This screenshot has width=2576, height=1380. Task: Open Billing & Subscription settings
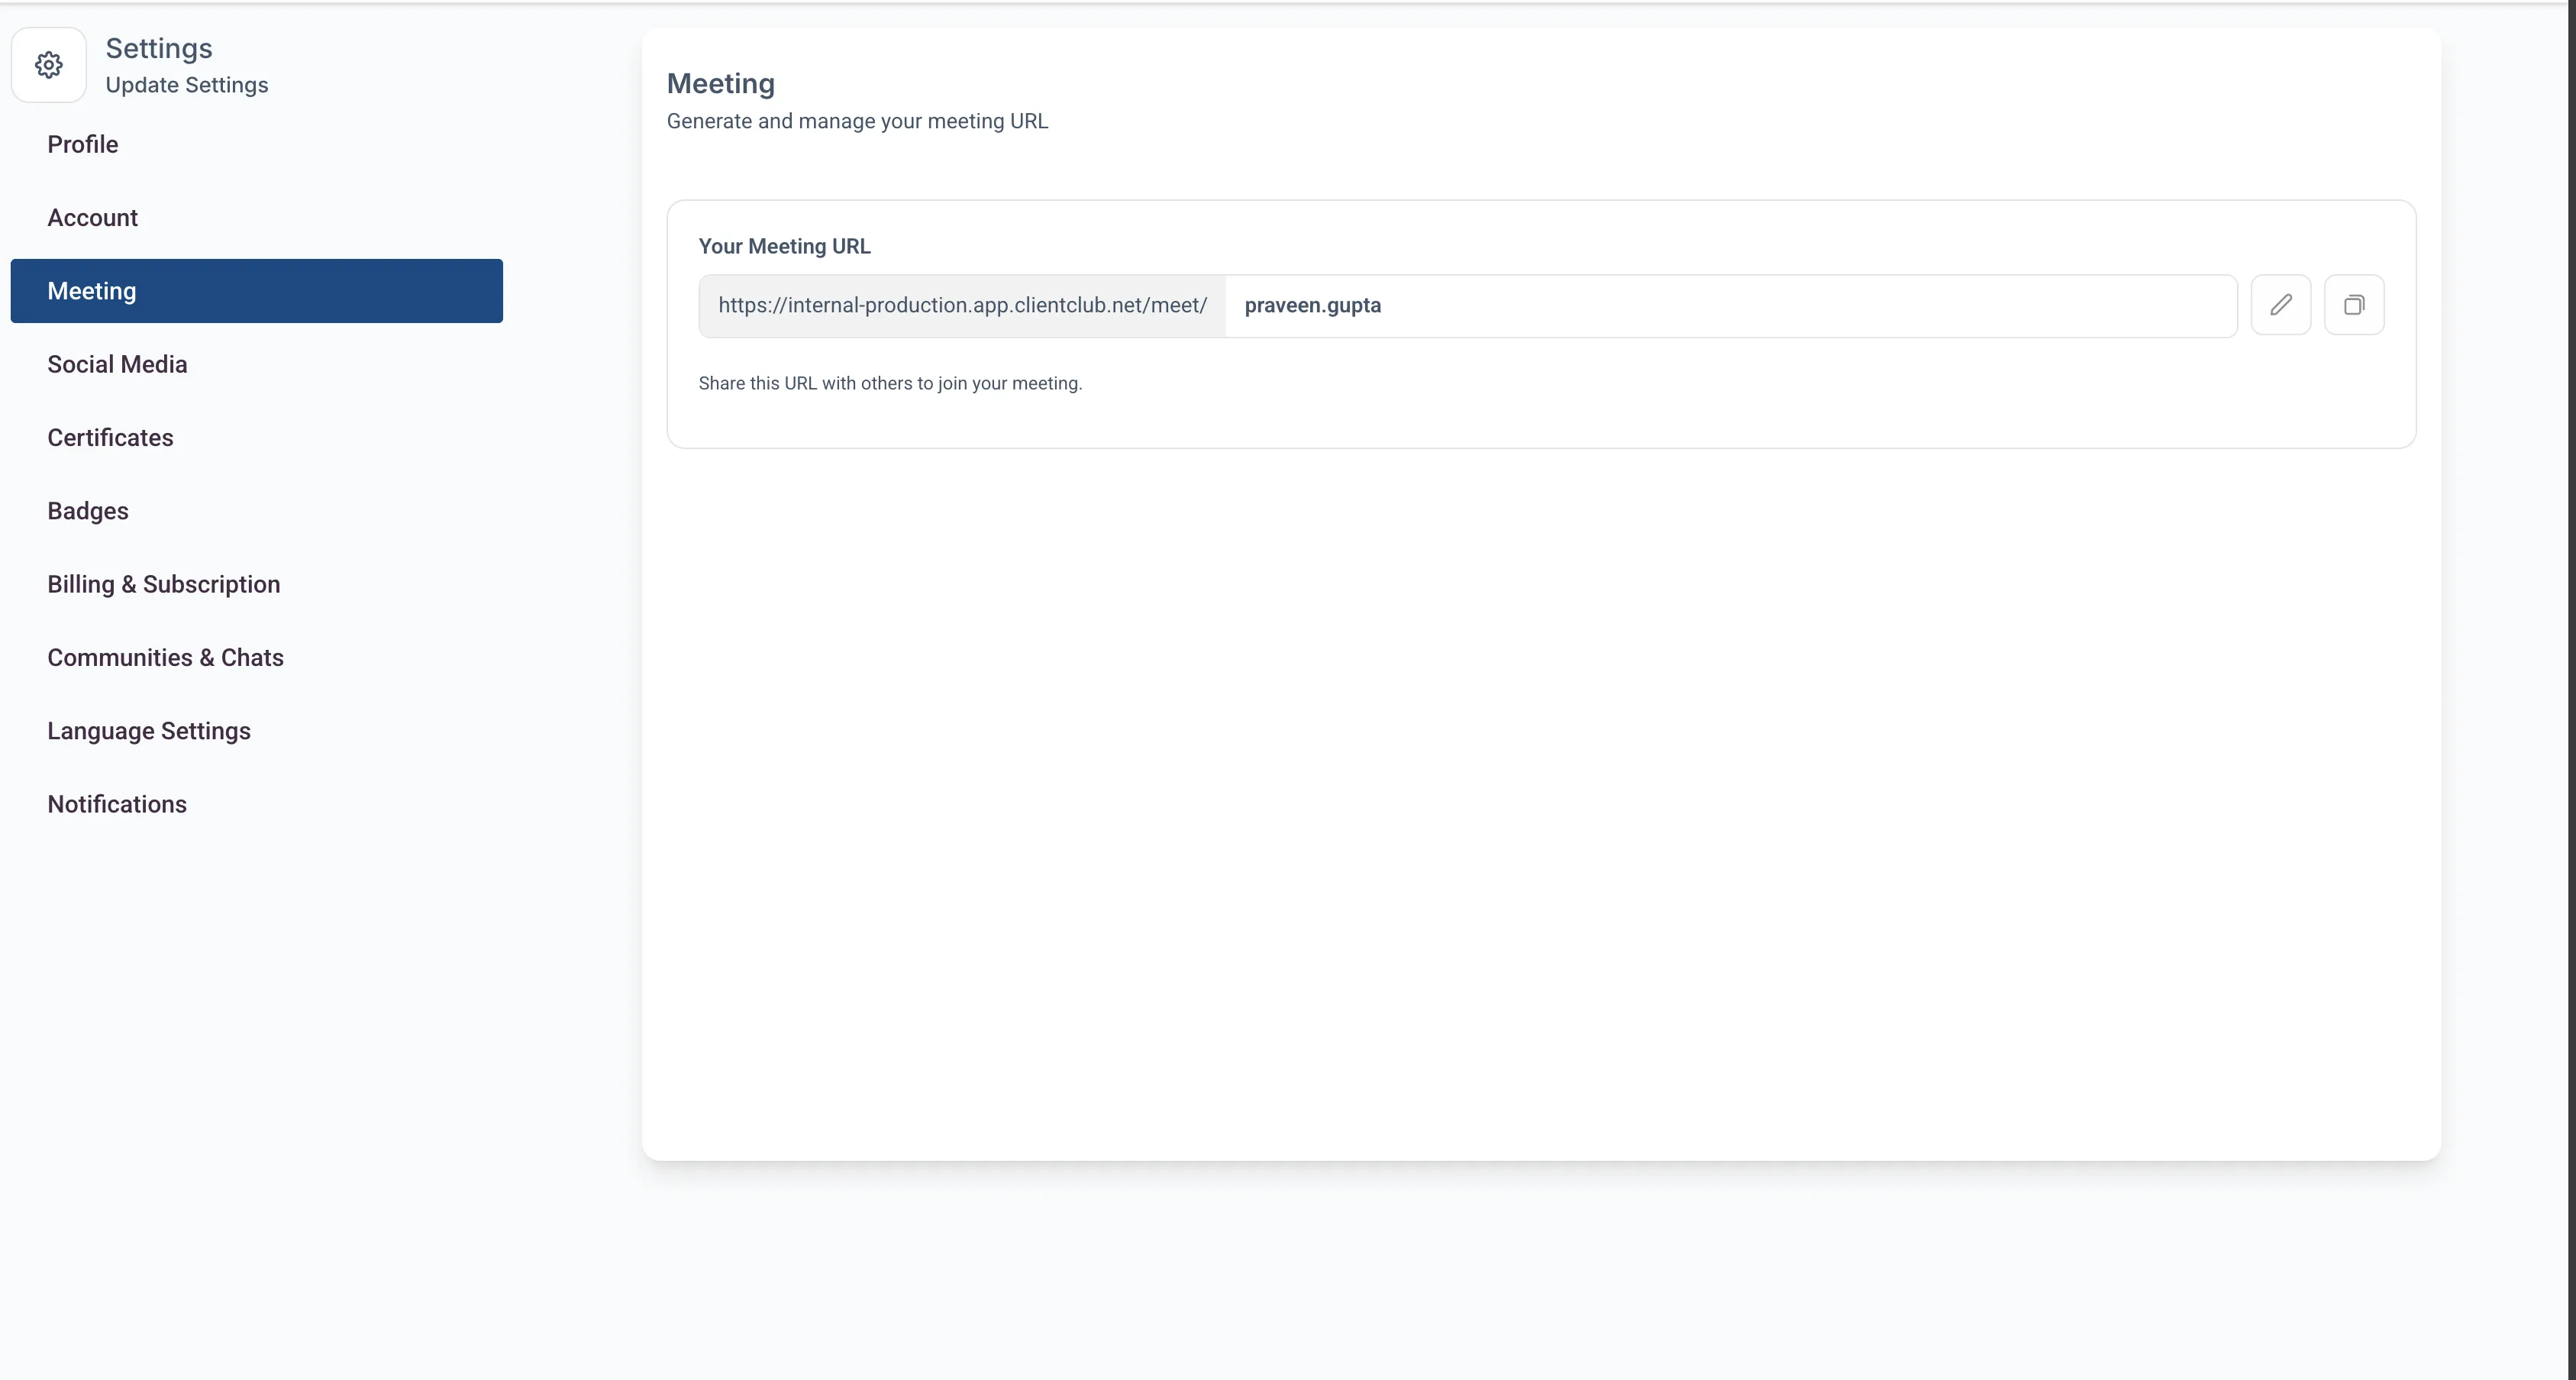tap(163, 584)
